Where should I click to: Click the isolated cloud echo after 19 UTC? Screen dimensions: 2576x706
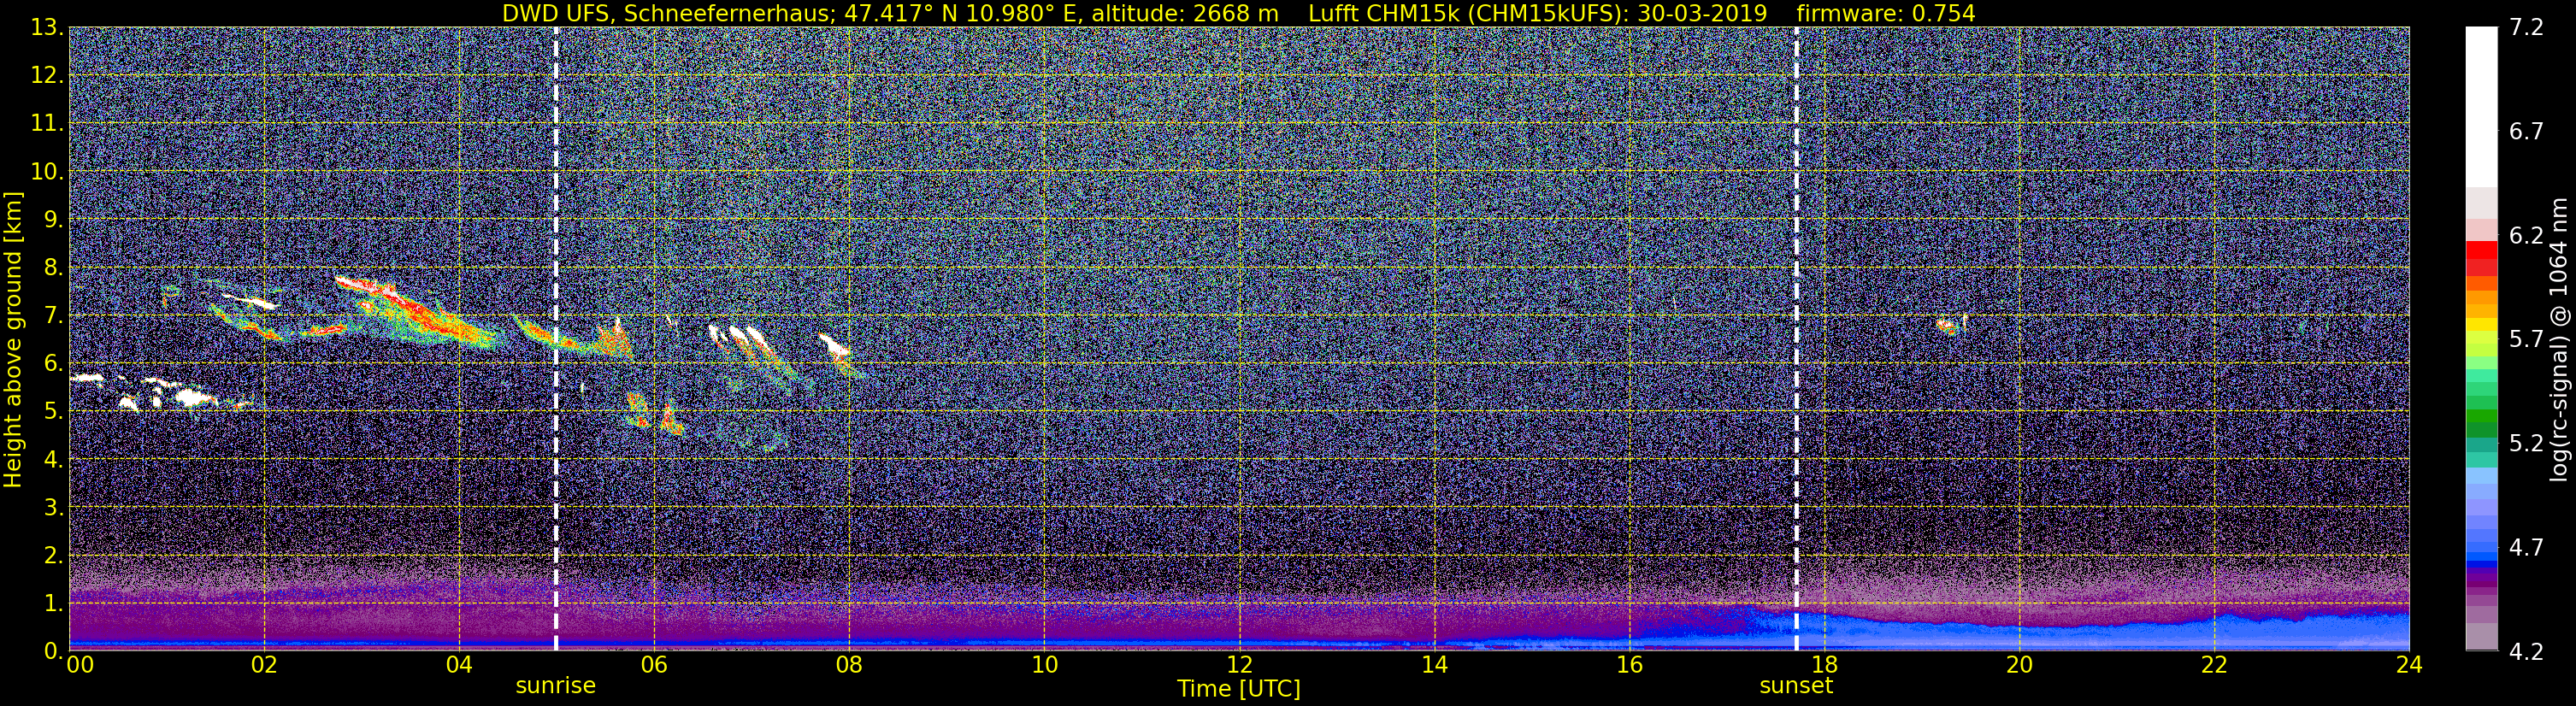click(x=1950, y=325)
